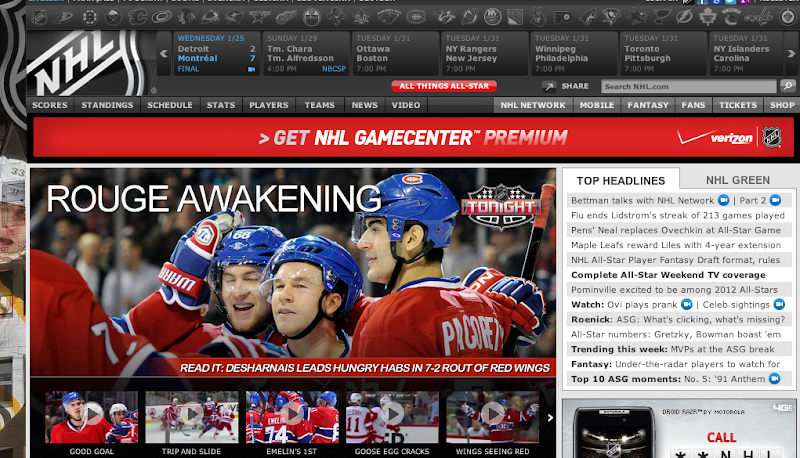Open the Boston Bruins team logo
The width and height of the screenshot is (800, 458).
[x=89, y=17]
